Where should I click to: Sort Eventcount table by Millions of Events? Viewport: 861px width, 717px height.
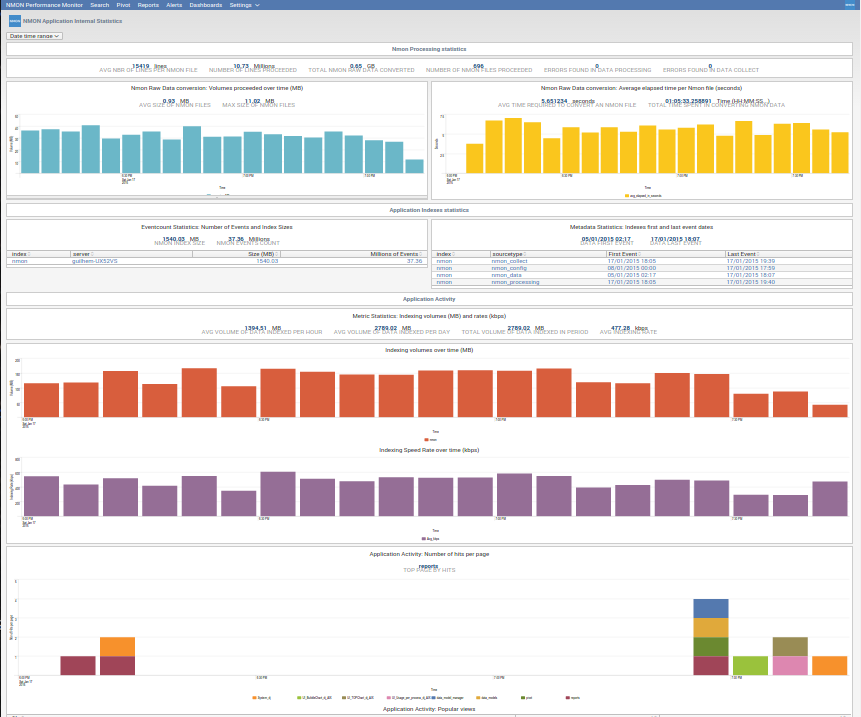pos(396,254)
